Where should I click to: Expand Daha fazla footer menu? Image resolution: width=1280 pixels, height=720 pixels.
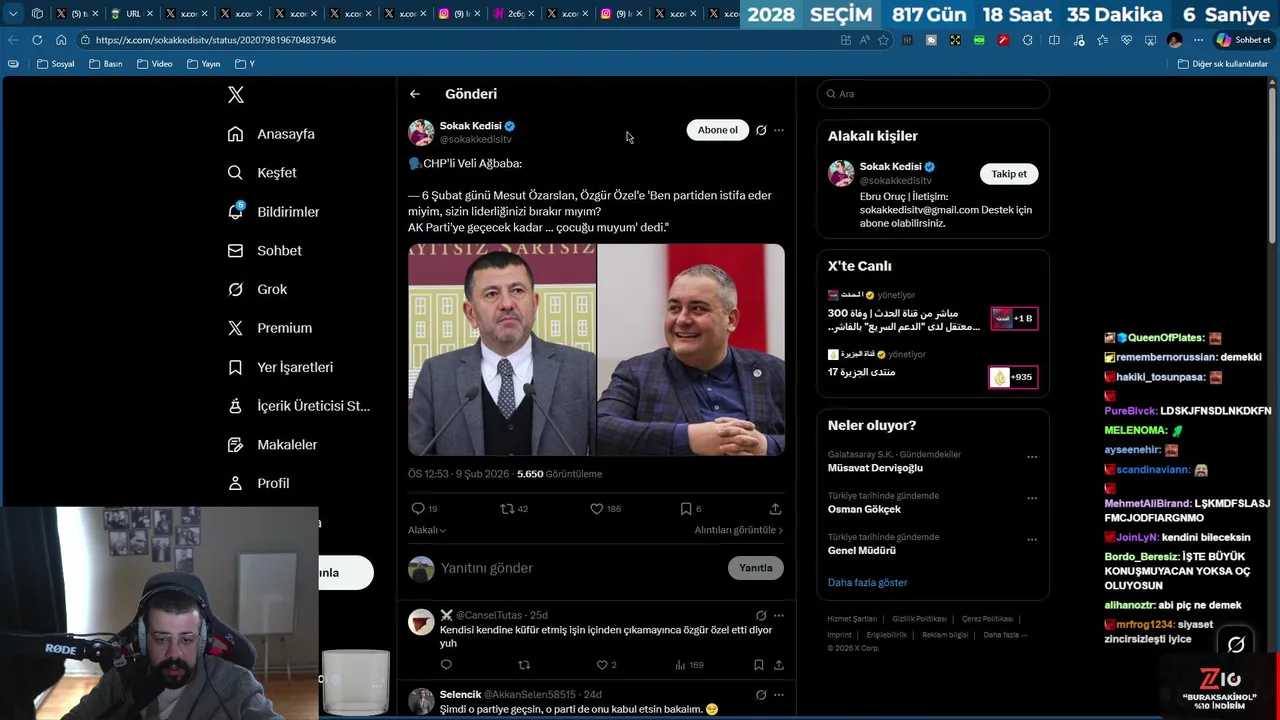point(1005,635)
